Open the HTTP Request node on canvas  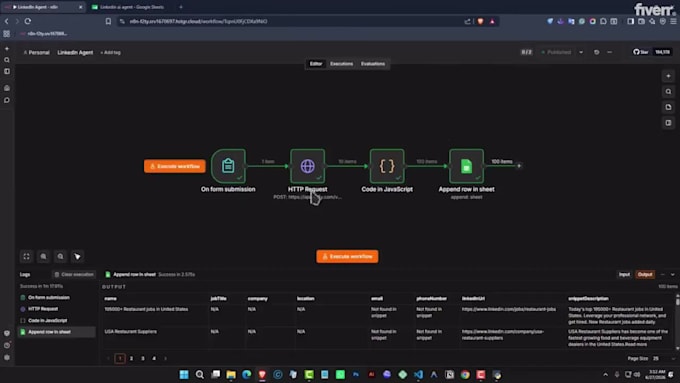click(307, 166)
